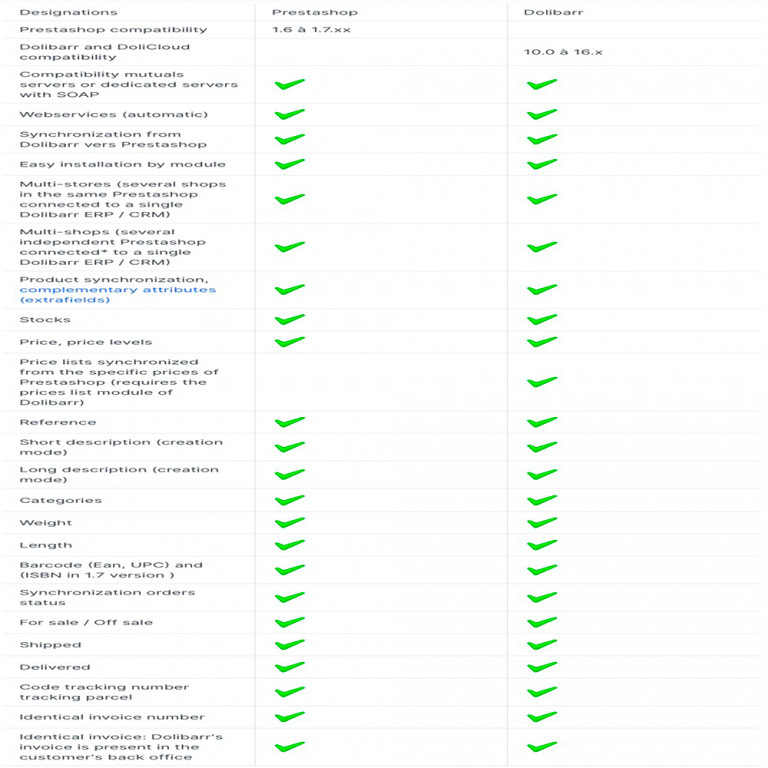Click the Synchronization orders status label
Screen dimensions: 768x768
click(x=107, y=597)
